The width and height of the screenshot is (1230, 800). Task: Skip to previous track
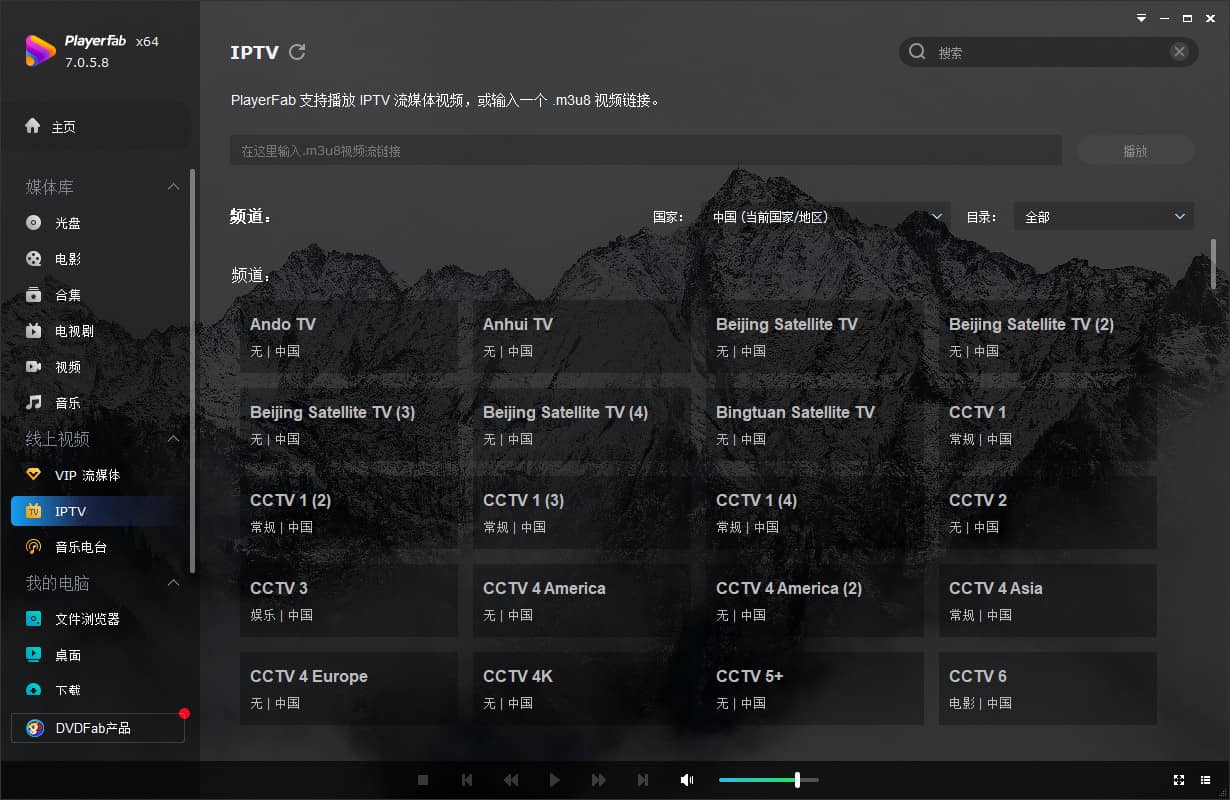pos(467,780)
